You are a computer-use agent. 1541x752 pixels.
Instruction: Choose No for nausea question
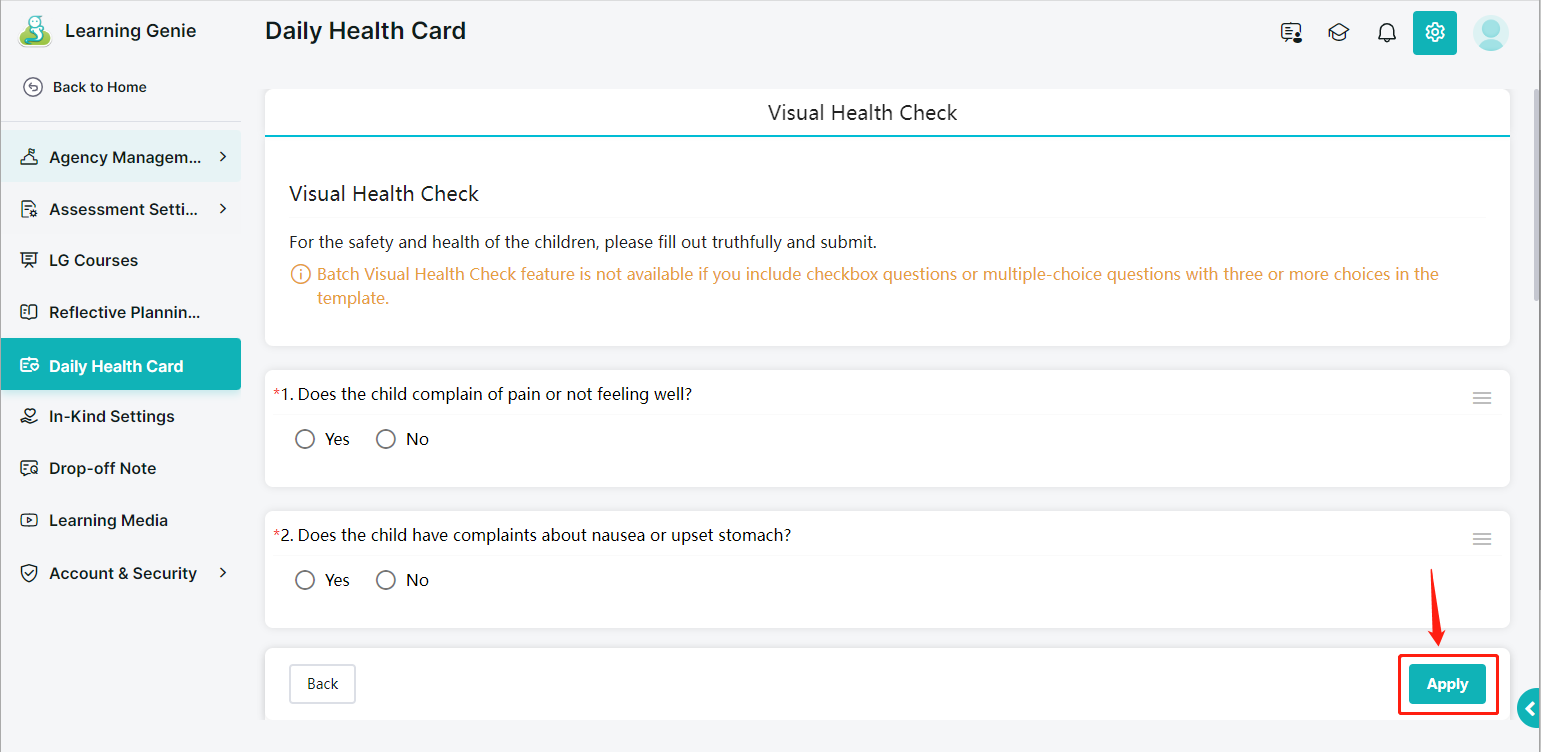coord(386,580)
